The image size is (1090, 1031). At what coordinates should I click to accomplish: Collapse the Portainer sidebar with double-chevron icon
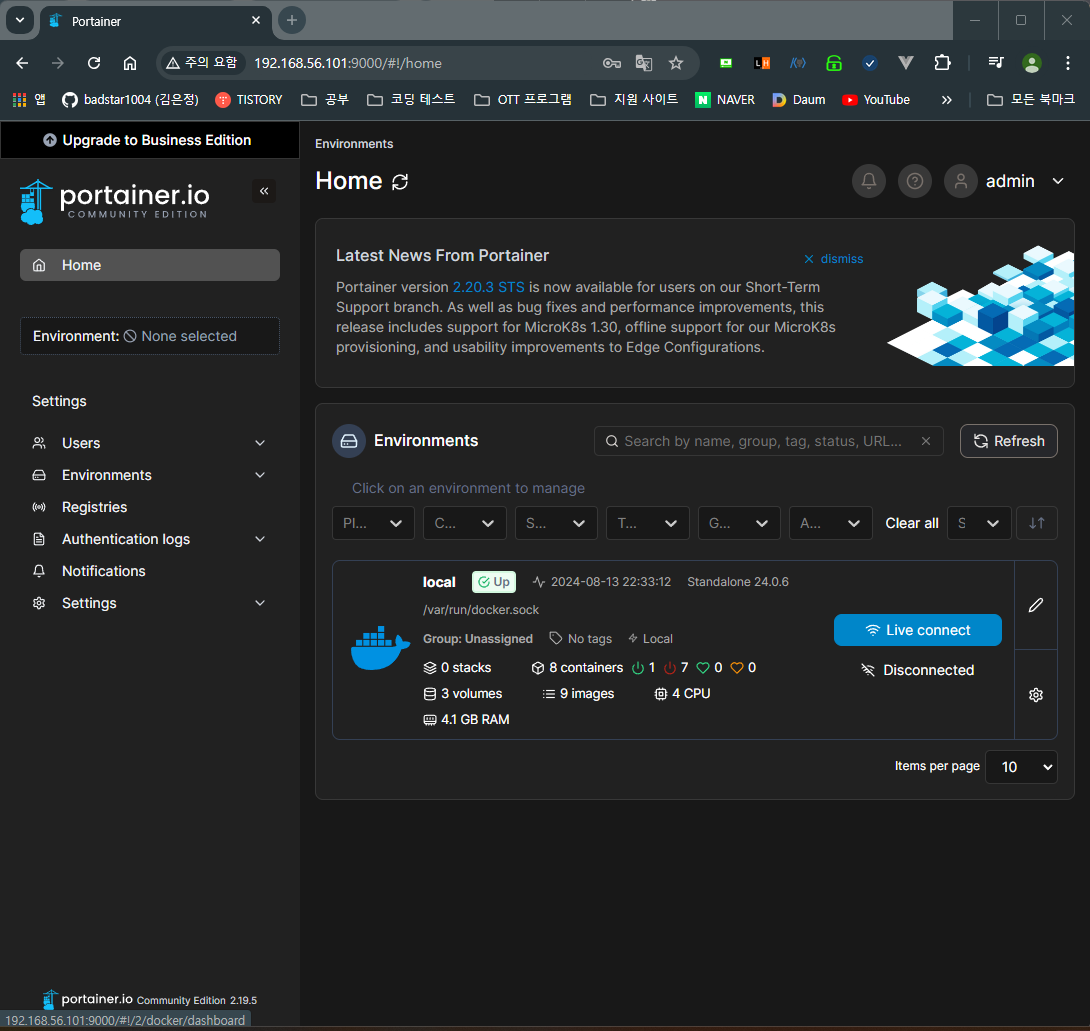[x=264, y=191]
